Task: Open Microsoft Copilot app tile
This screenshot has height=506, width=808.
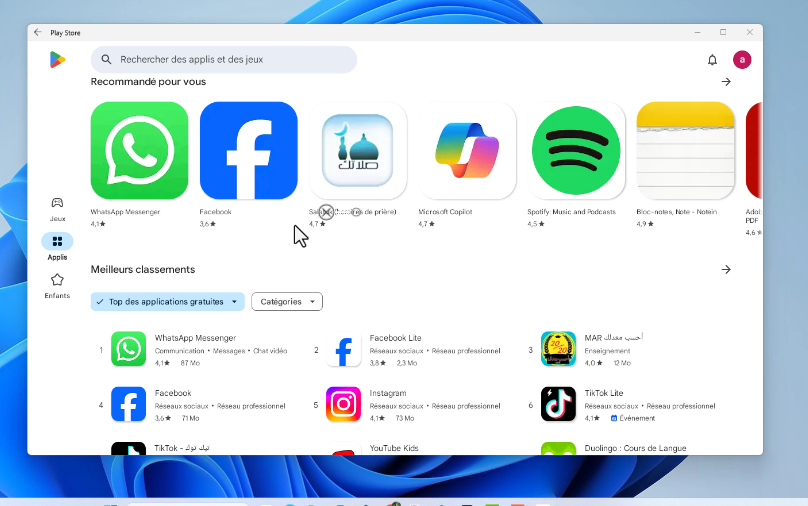Action: click(467, 150)
